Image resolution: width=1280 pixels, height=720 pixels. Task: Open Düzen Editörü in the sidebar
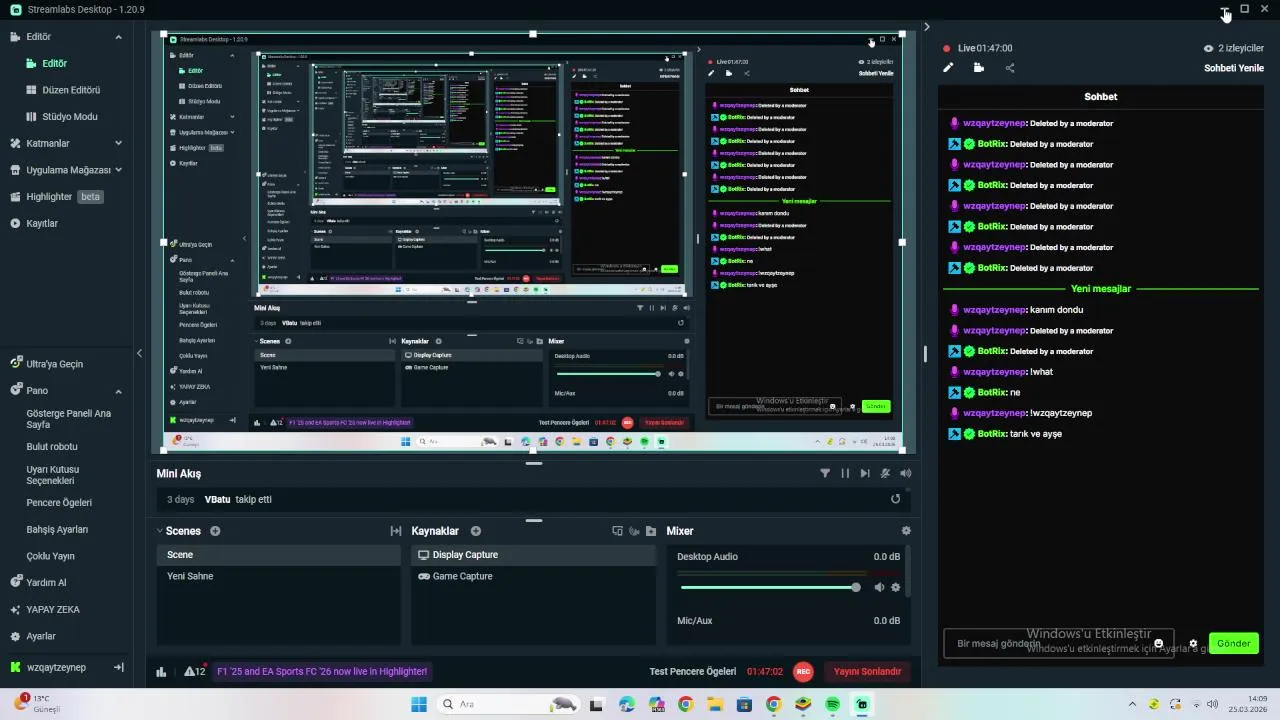[71, 90]
